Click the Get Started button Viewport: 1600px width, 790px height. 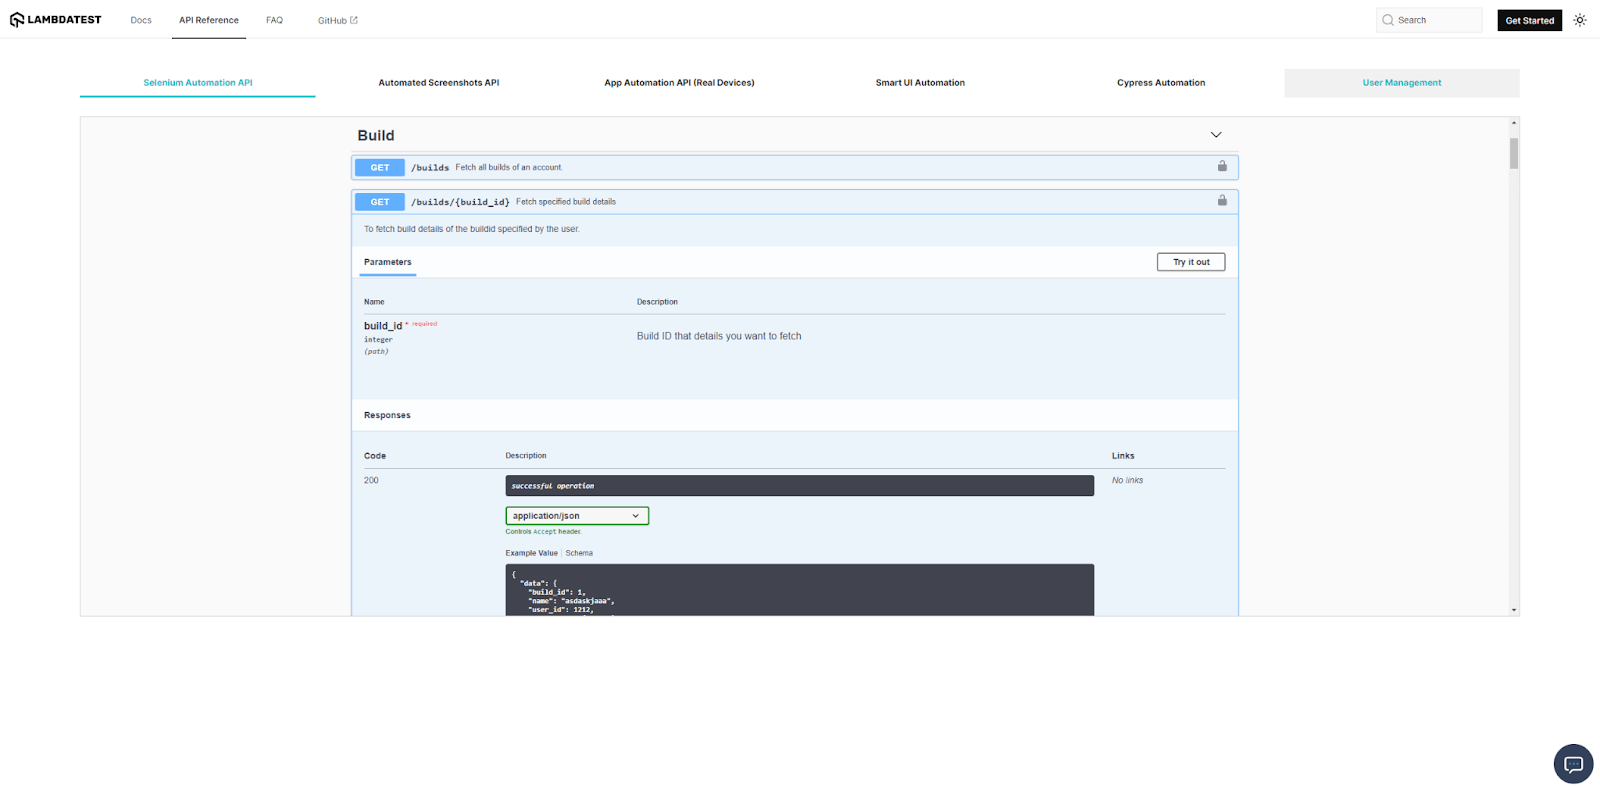[x=1530, y=20]
